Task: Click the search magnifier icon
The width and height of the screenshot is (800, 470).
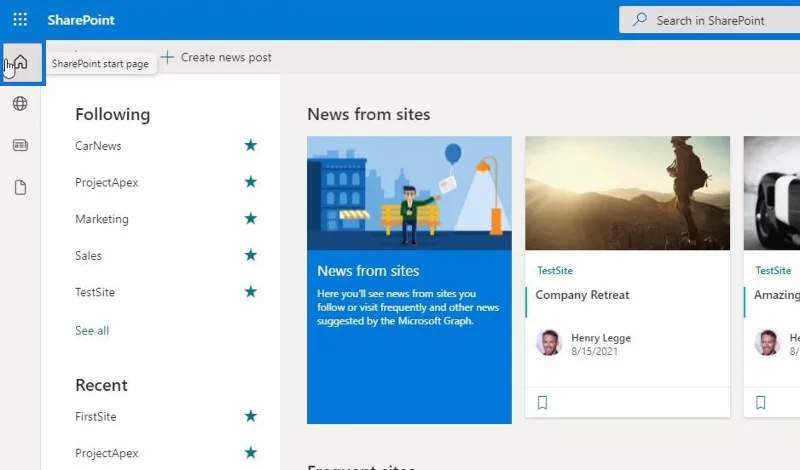Action: coord(640,20)
